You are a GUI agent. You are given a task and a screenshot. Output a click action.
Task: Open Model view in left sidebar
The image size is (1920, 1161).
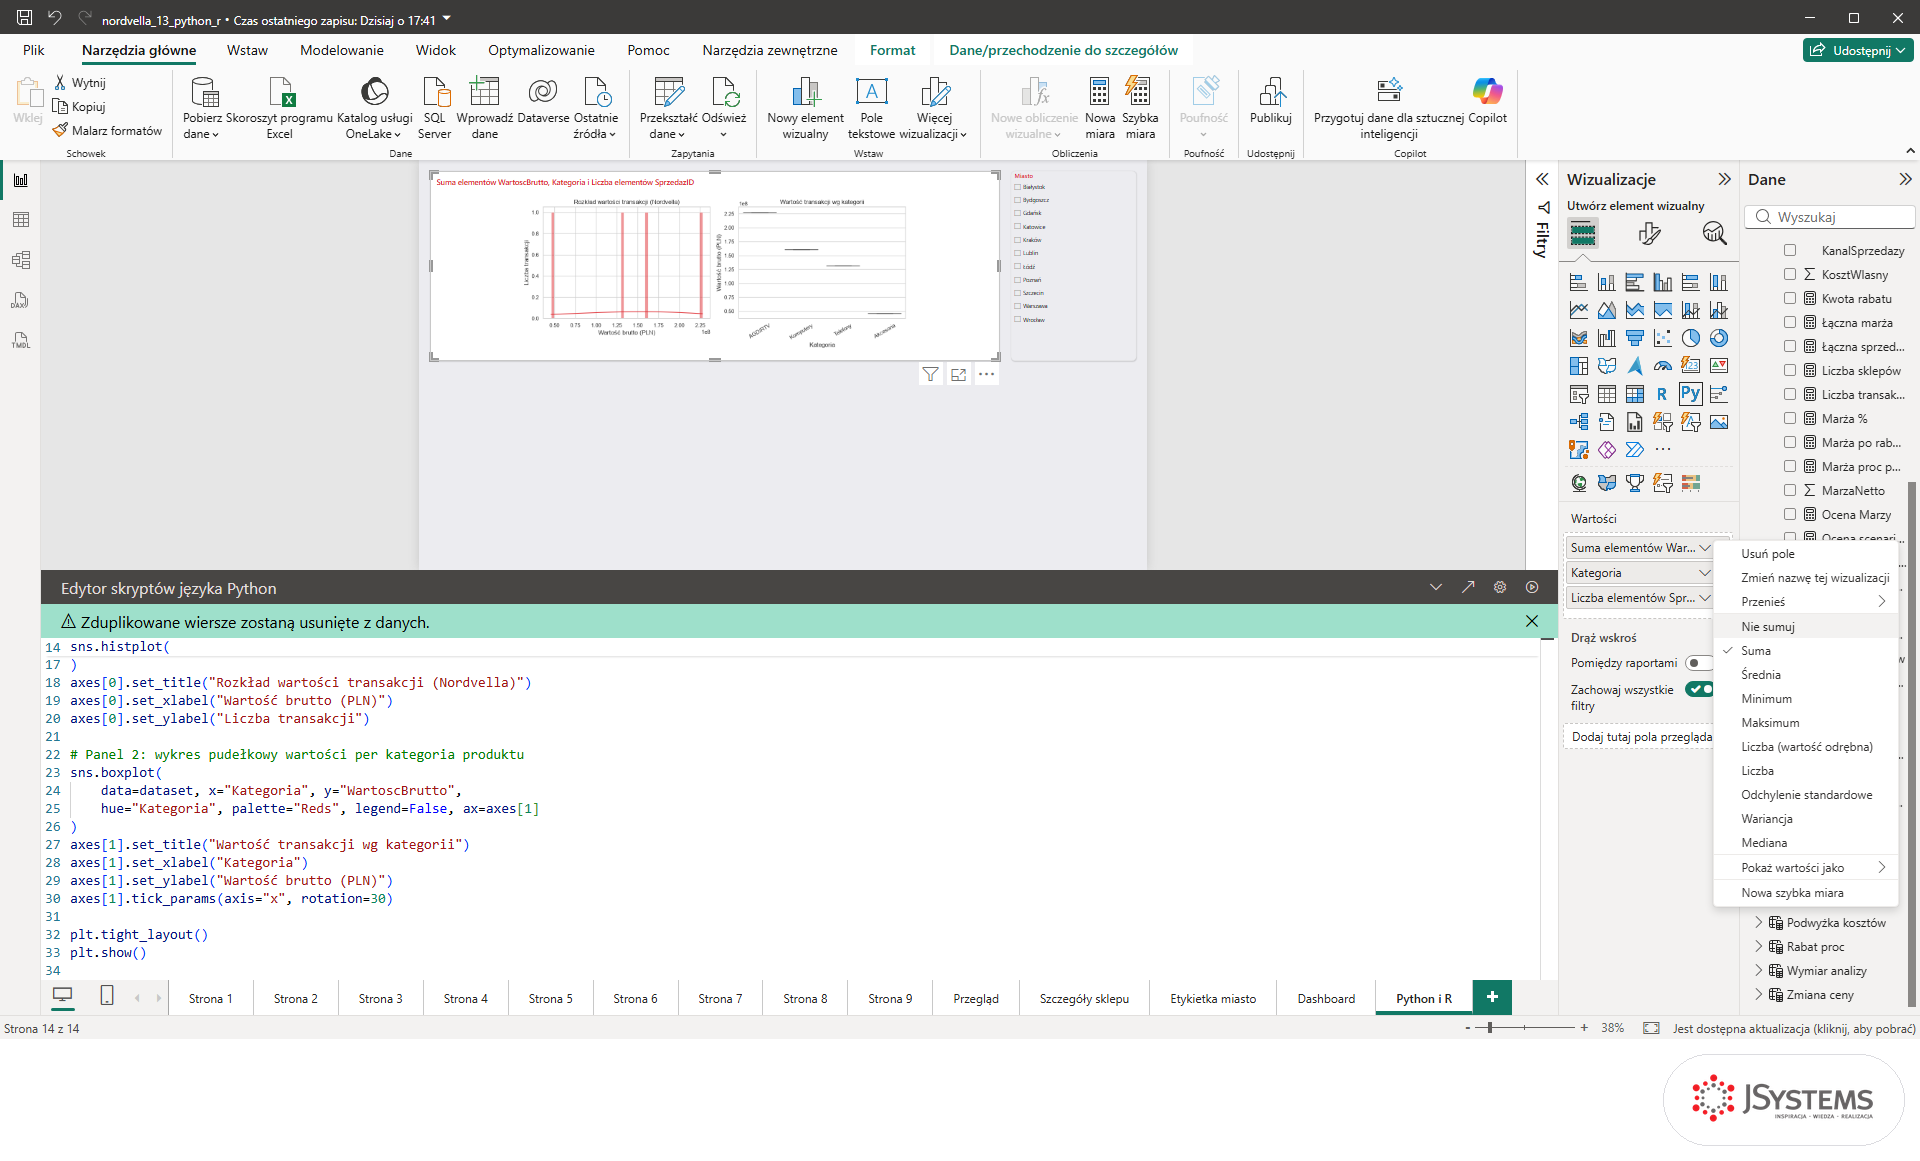click(21, 260)
